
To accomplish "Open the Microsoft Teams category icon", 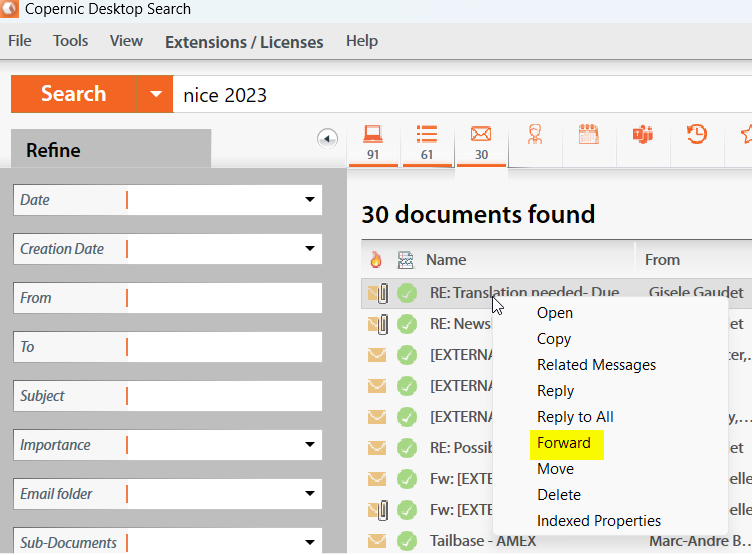I will 642,135.
